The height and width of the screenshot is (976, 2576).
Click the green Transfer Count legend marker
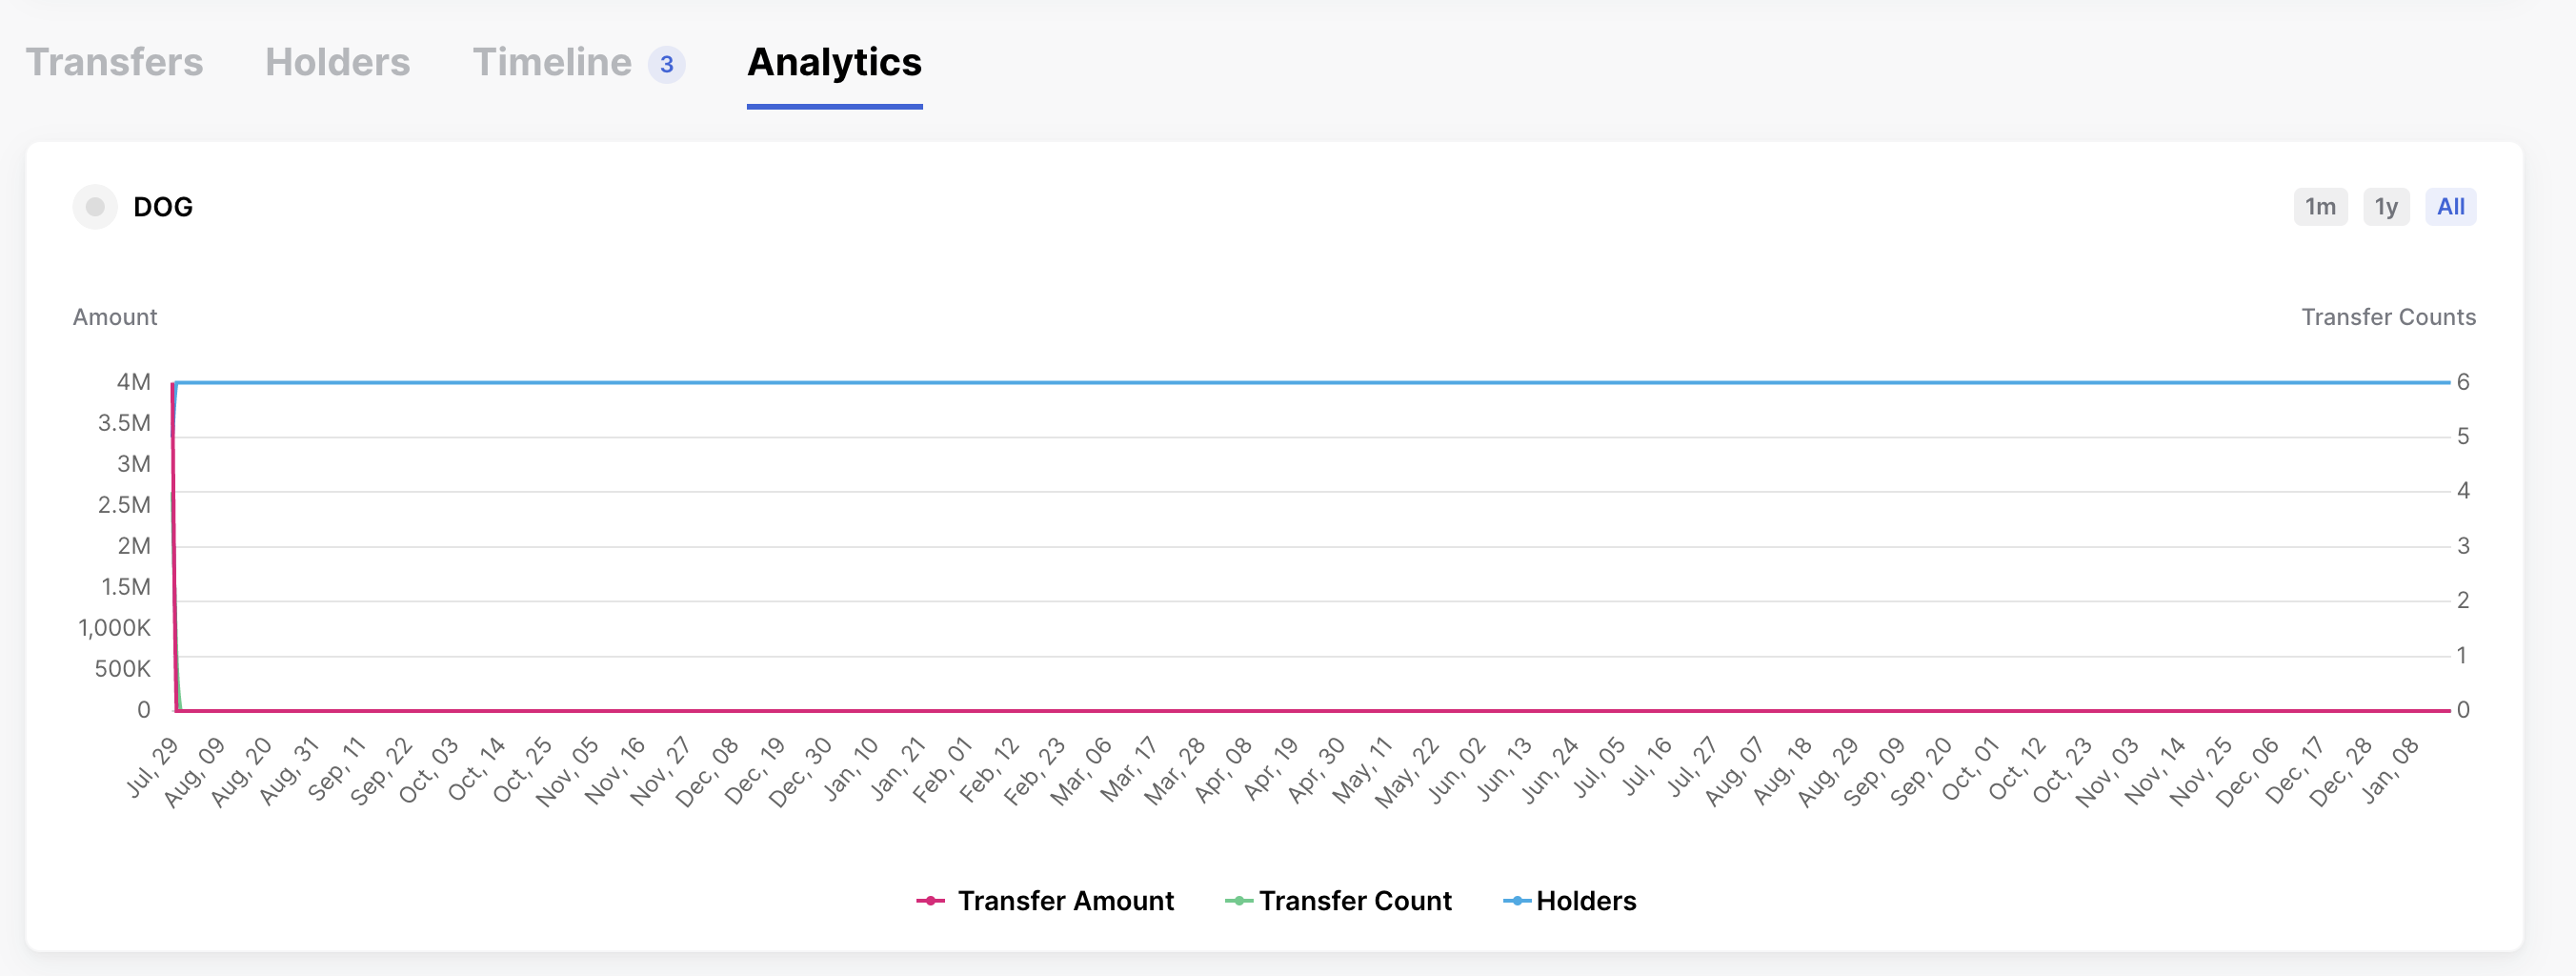point(1240,900)
